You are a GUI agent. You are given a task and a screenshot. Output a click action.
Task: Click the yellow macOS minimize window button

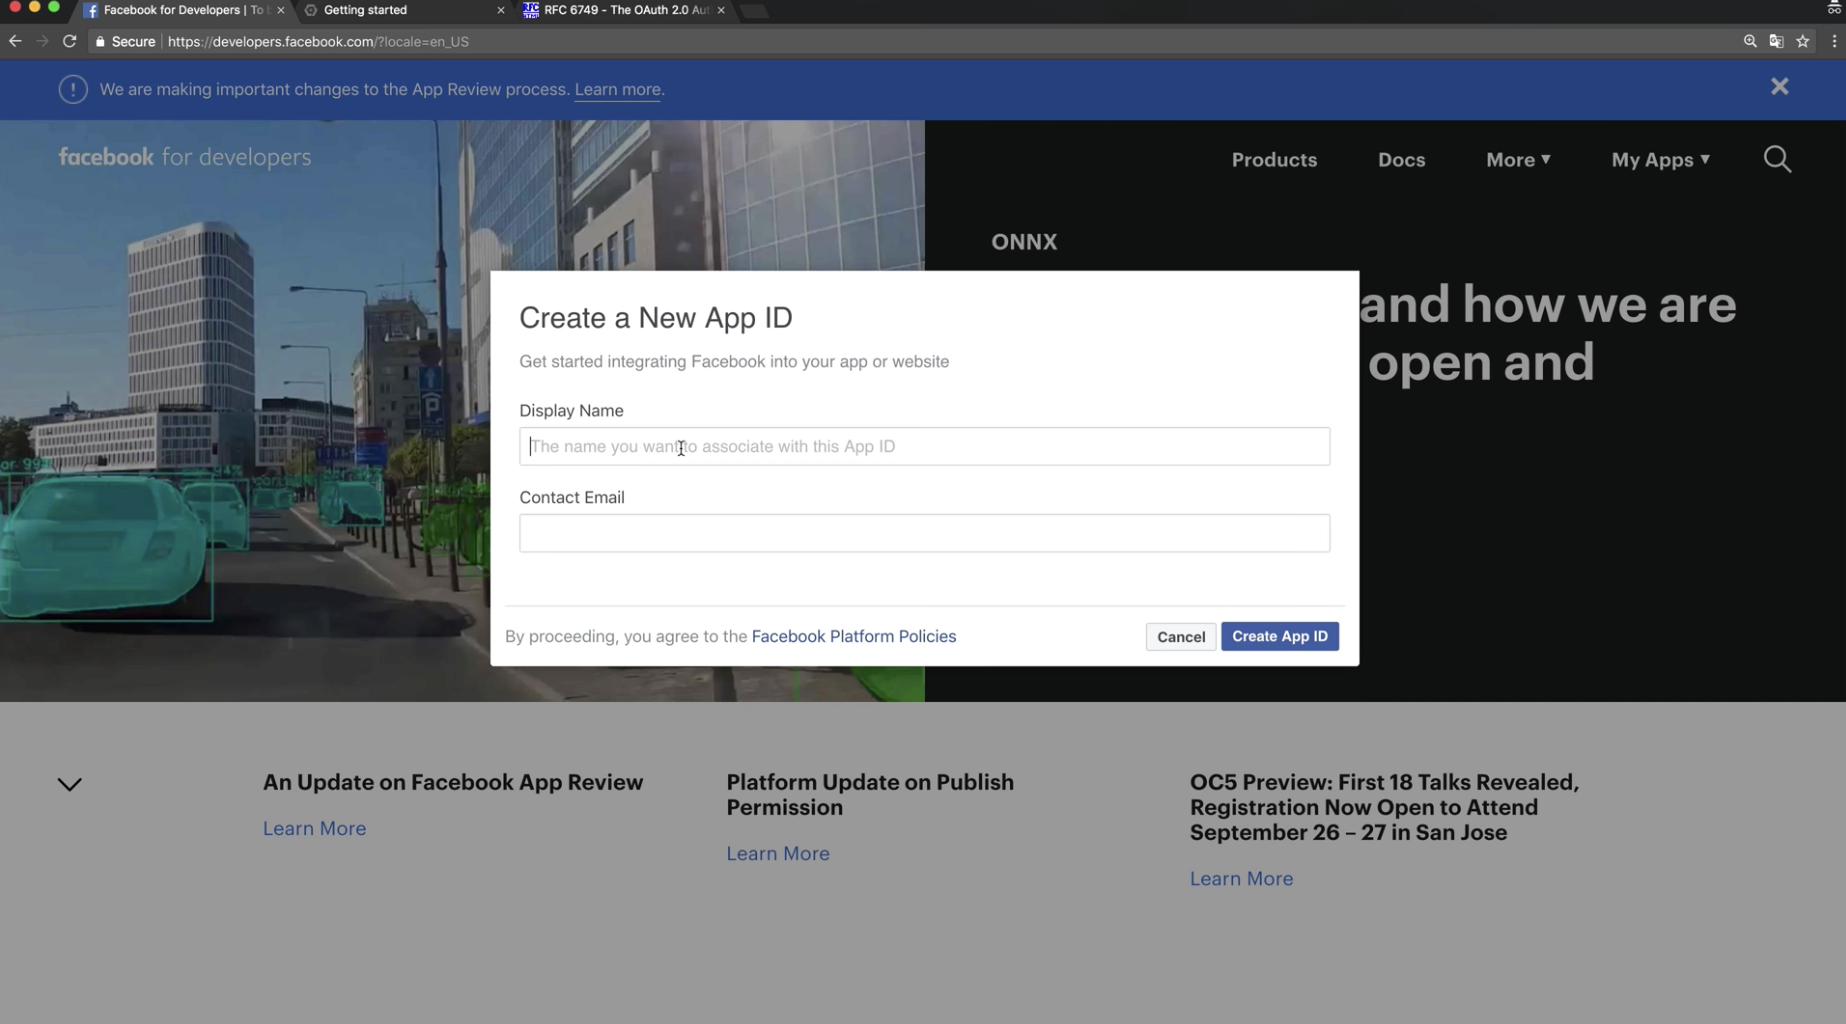pos(34,7)
